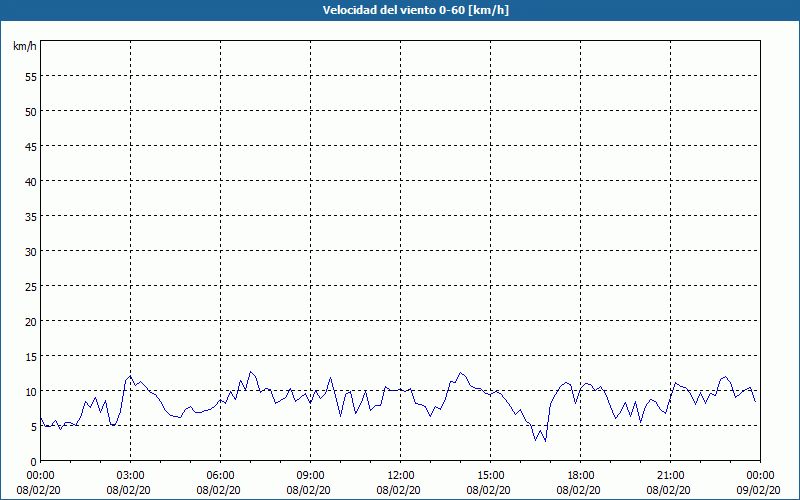
Task: Click the 35 y-axis value
Action: (31, 217)
